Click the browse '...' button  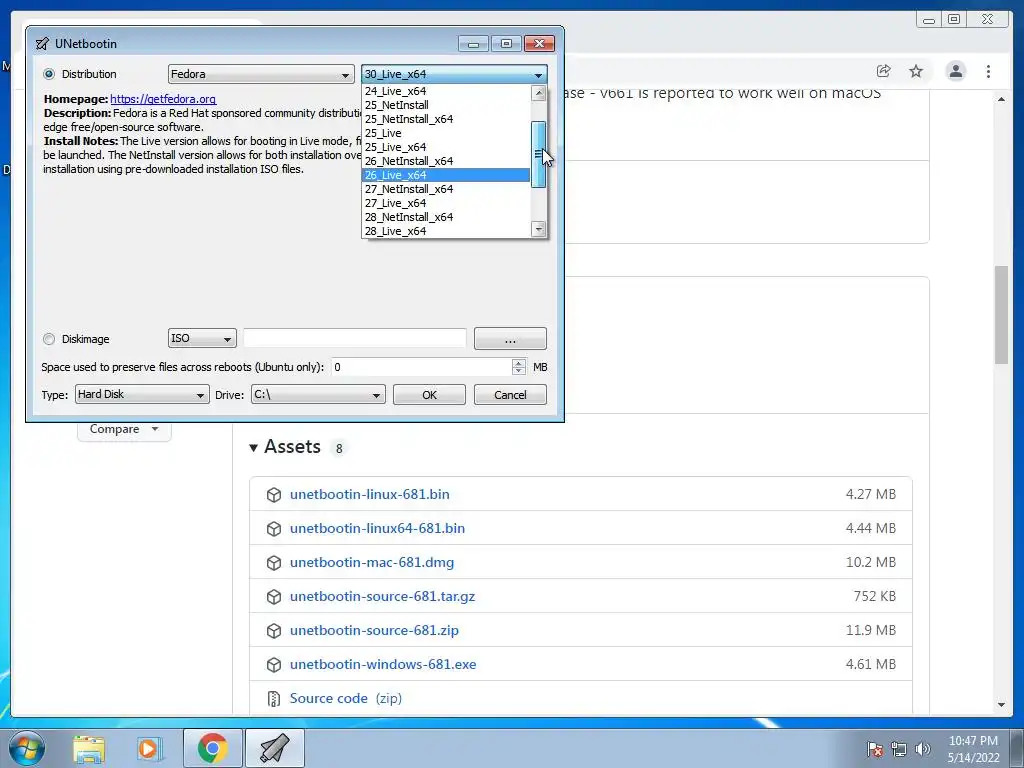point(510,339)
